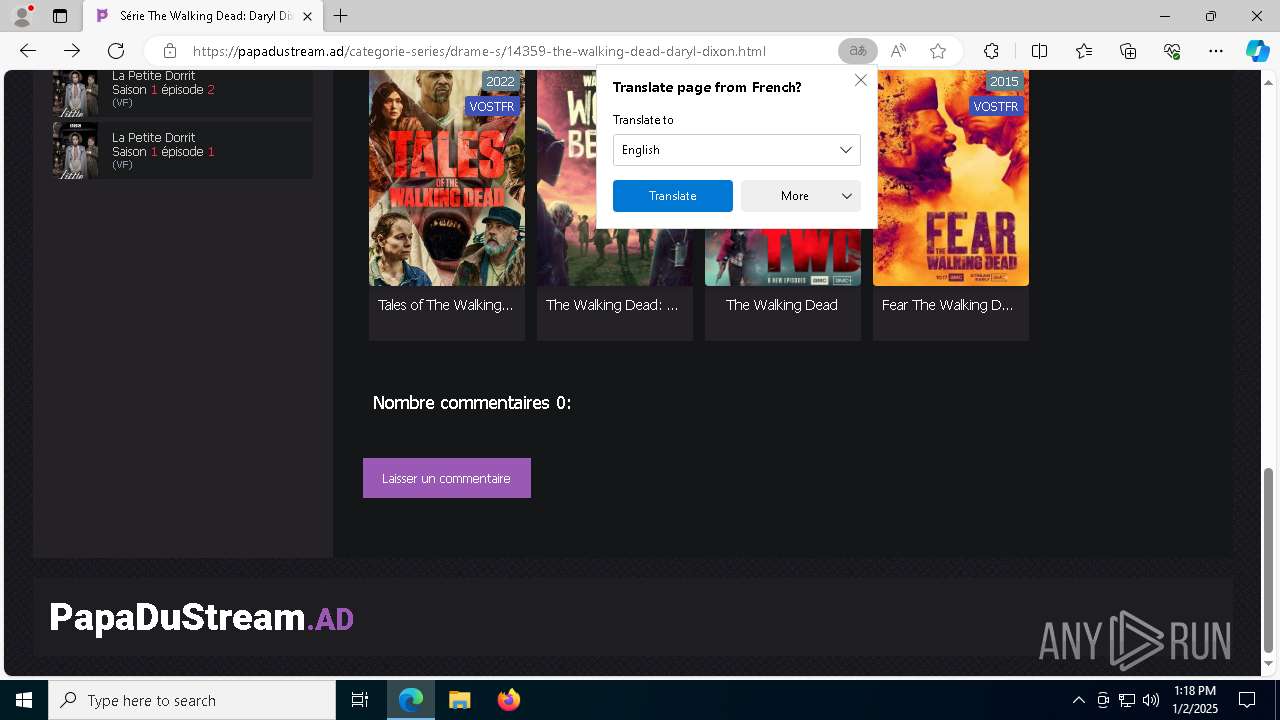1280x720 pixels.
Task: Click the taskbar search box
Action: click(x=192, y=700)
